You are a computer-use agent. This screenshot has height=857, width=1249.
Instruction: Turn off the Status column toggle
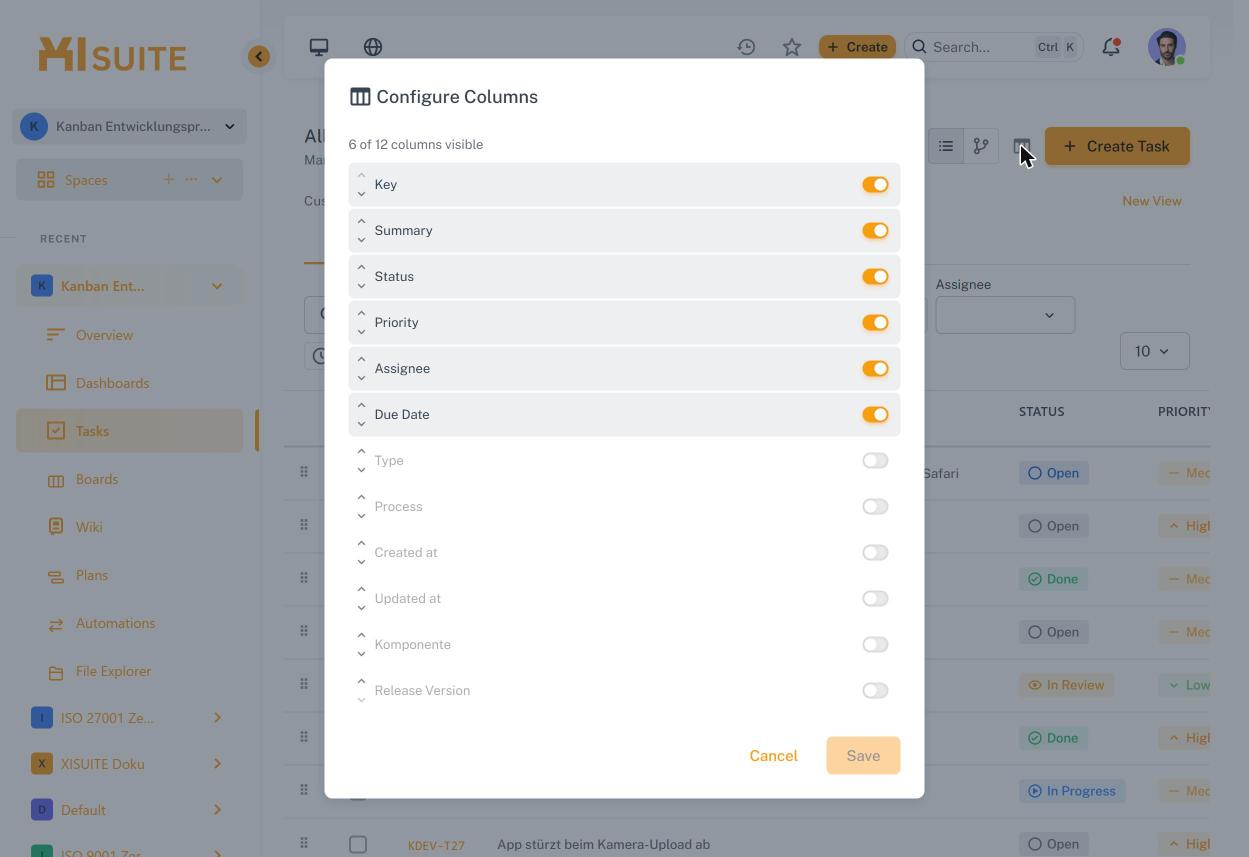click(x=875, y=277)
